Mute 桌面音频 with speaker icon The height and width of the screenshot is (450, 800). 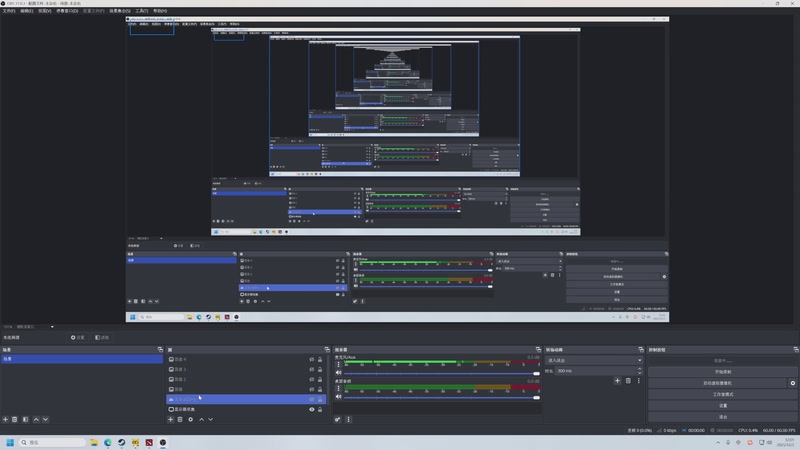pyautogui.click(x=338, y=396)
